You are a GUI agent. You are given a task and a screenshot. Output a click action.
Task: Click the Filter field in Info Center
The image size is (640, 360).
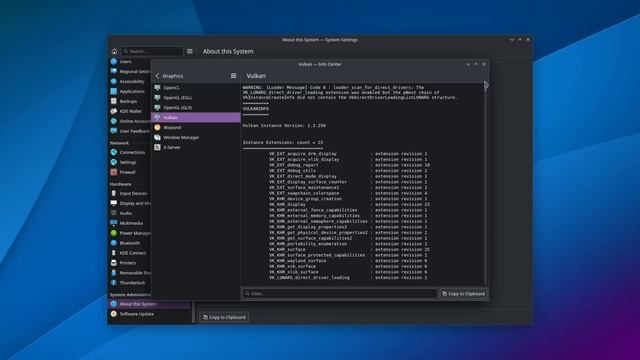(340, 293)
